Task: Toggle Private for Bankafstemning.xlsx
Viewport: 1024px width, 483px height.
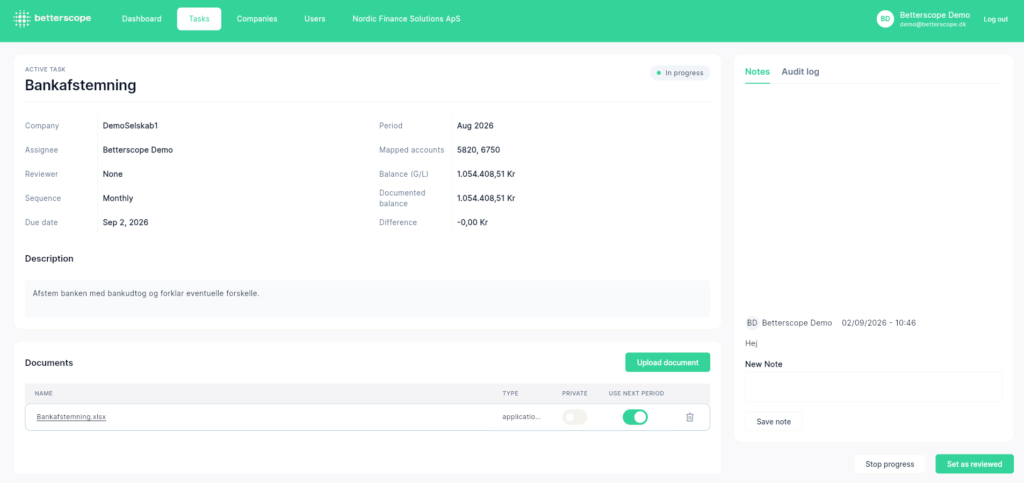Action: tap(575, 417)
